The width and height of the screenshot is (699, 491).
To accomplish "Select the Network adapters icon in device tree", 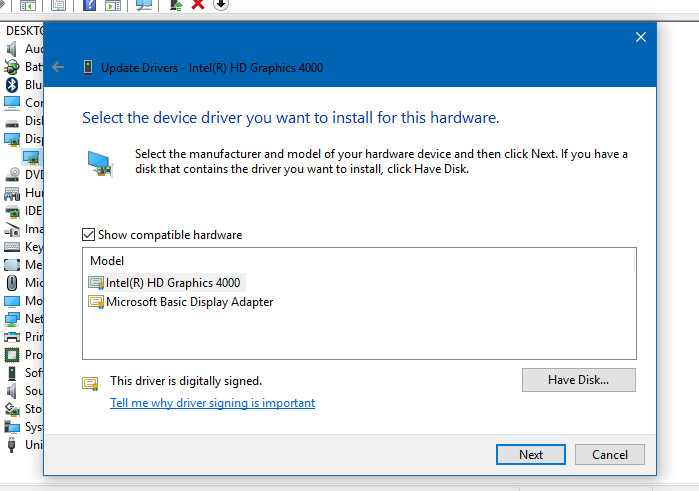I will 12,319.
